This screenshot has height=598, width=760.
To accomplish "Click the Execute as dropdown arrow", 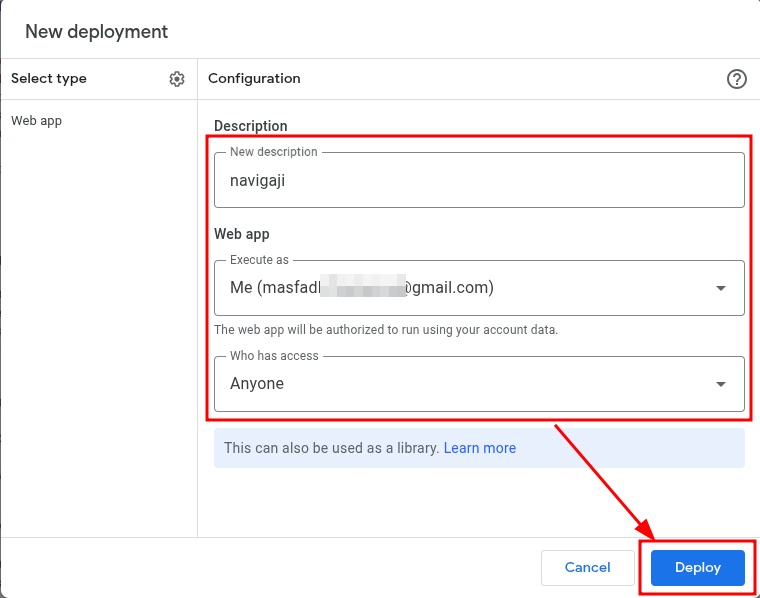I will pyautogui.click(x=721, y=288).
